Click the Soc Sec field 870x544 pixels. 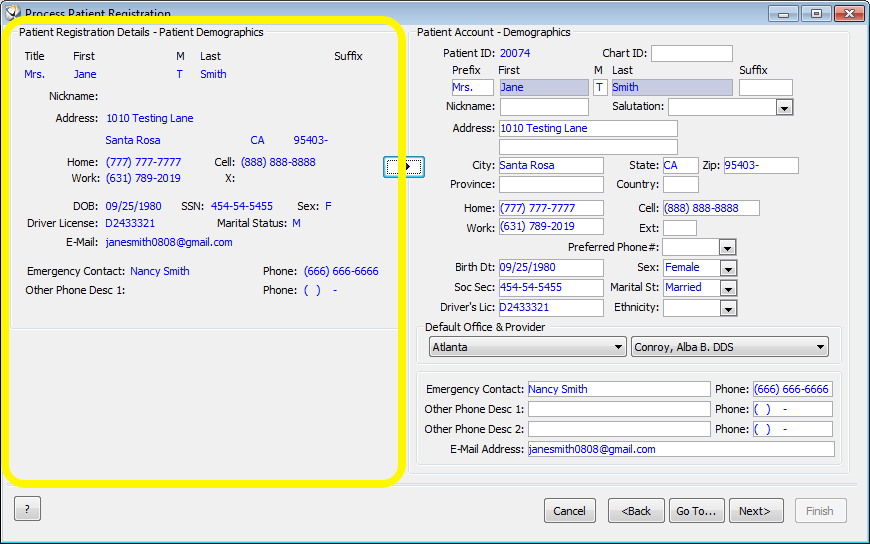click(x=551, y=288)
